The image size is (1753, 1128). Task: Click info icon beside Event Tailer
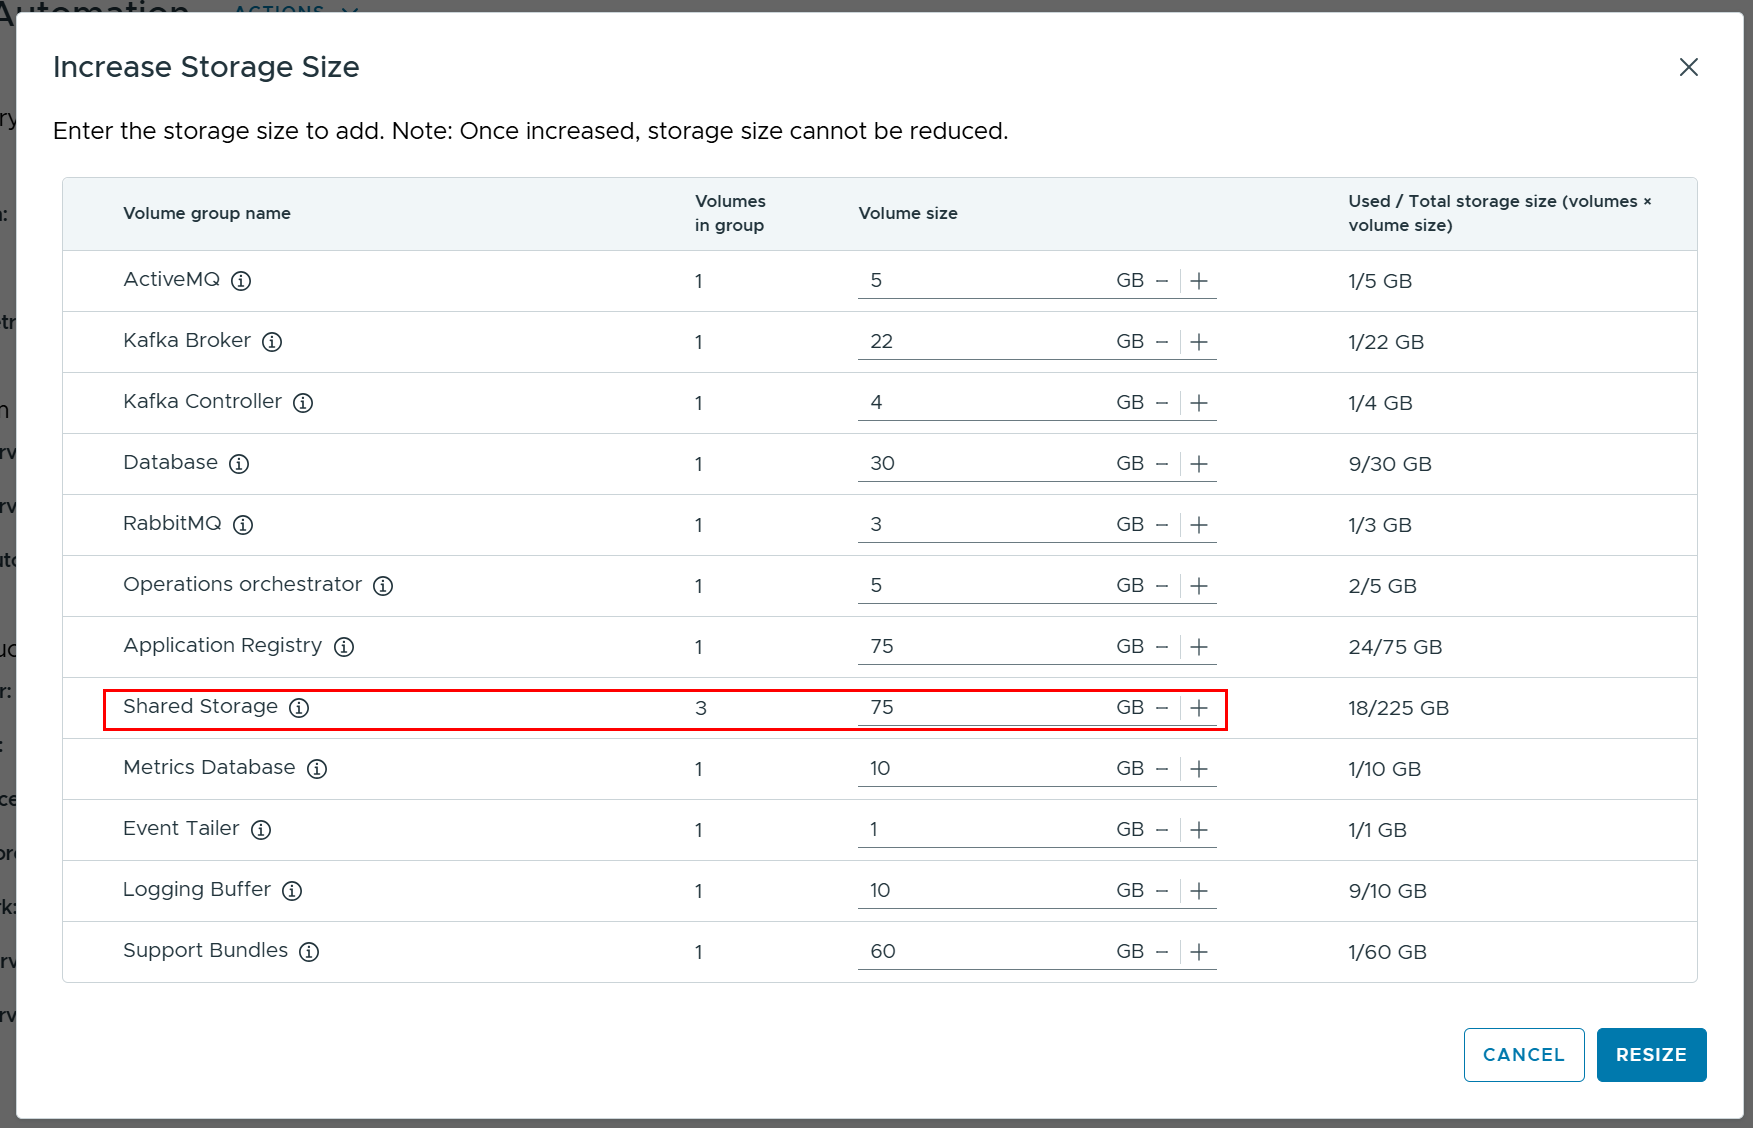point(261,830)
